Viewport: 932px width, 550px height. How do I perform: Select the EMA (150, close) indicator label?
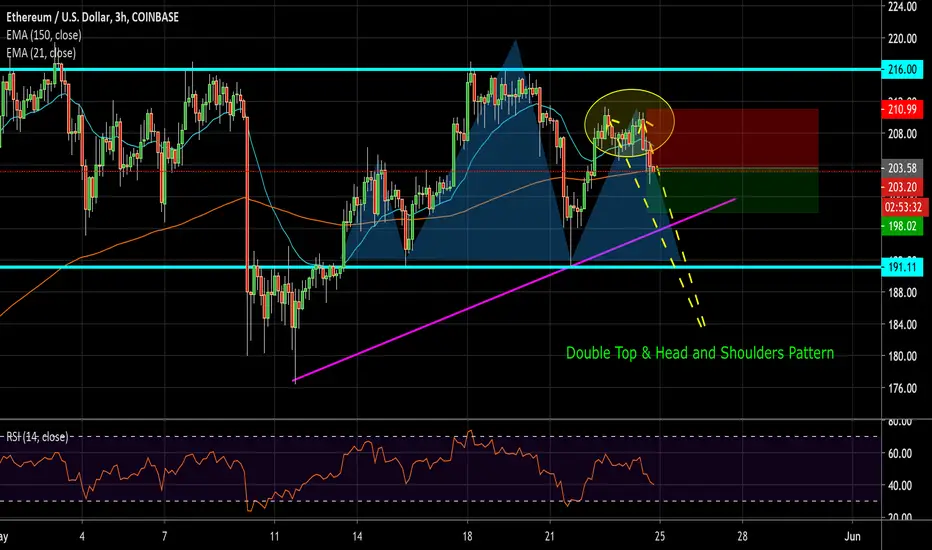pos(44,35)
